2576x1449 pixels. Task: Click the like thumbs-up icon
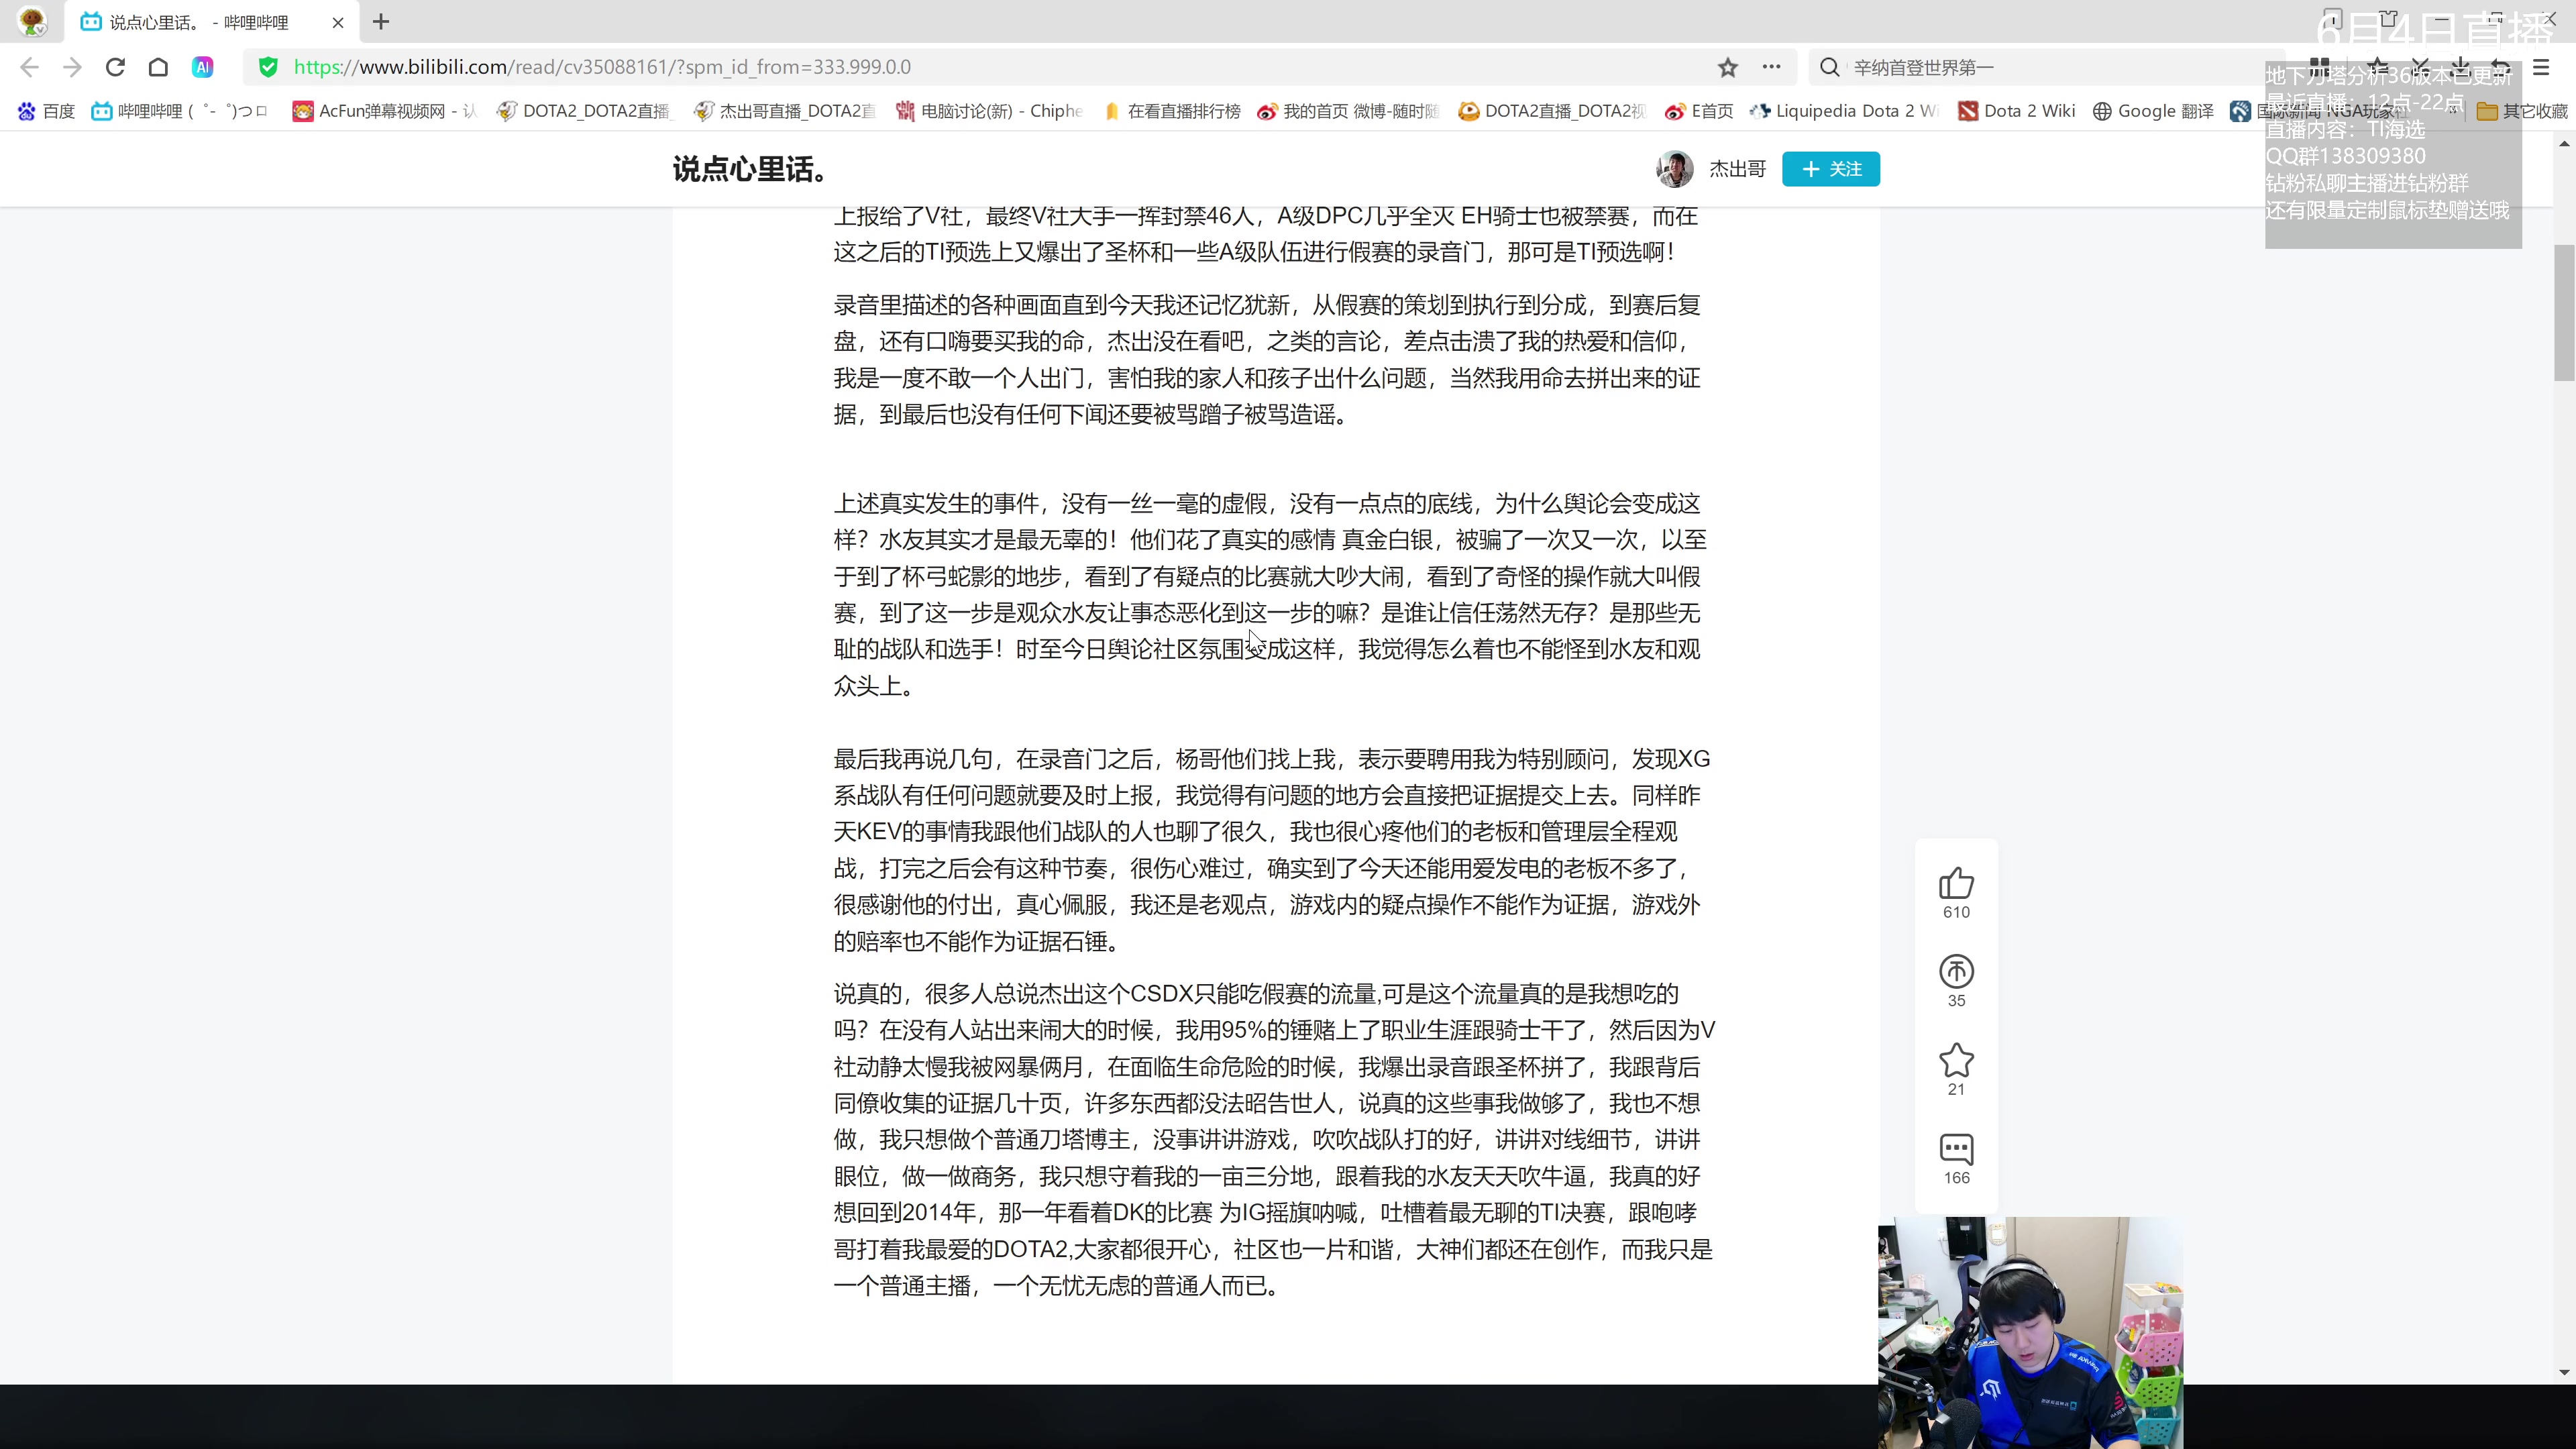(1956, 884)
